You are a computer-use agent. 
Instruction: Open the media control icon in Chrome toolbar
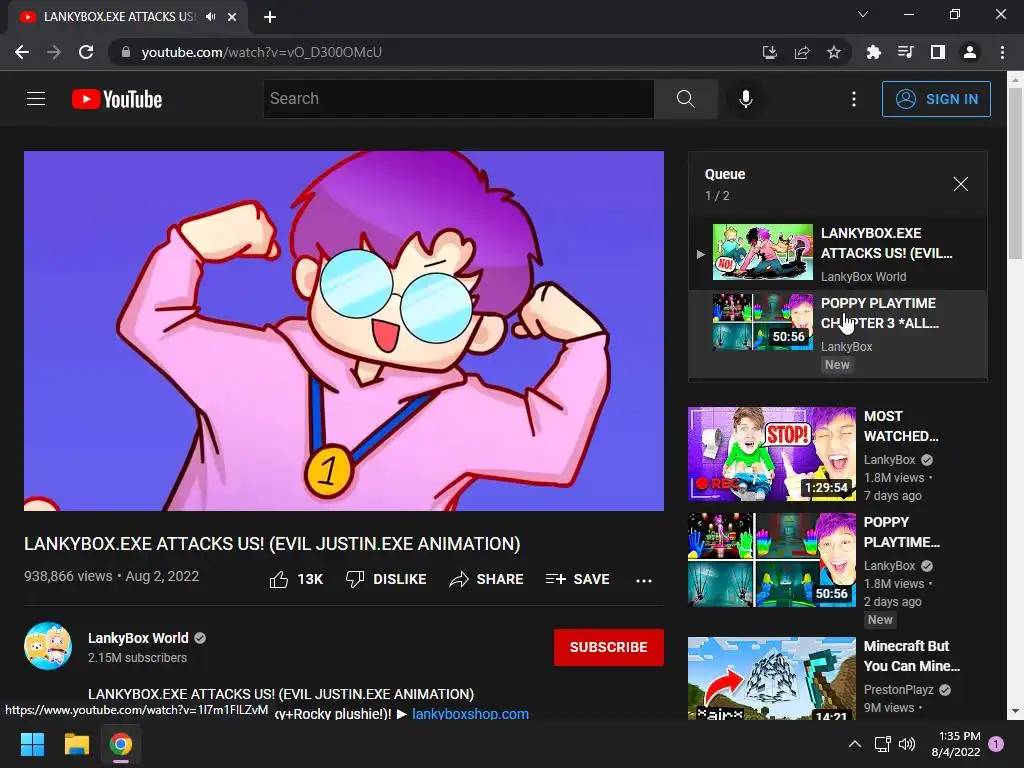coord(905,52)
